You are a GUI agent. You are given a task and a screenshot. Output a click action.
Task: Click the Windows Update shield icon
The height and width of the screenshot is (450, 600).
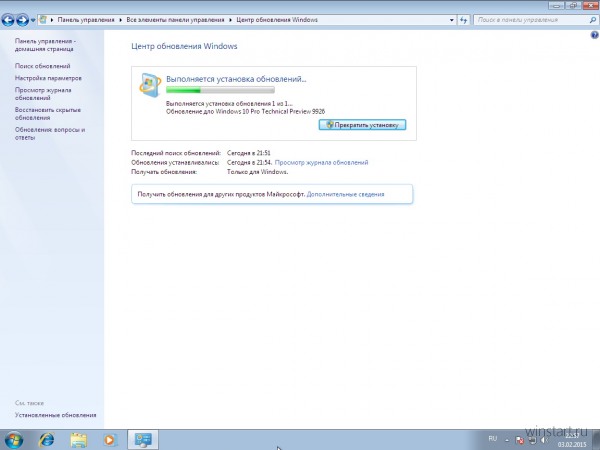pos(150,85)
